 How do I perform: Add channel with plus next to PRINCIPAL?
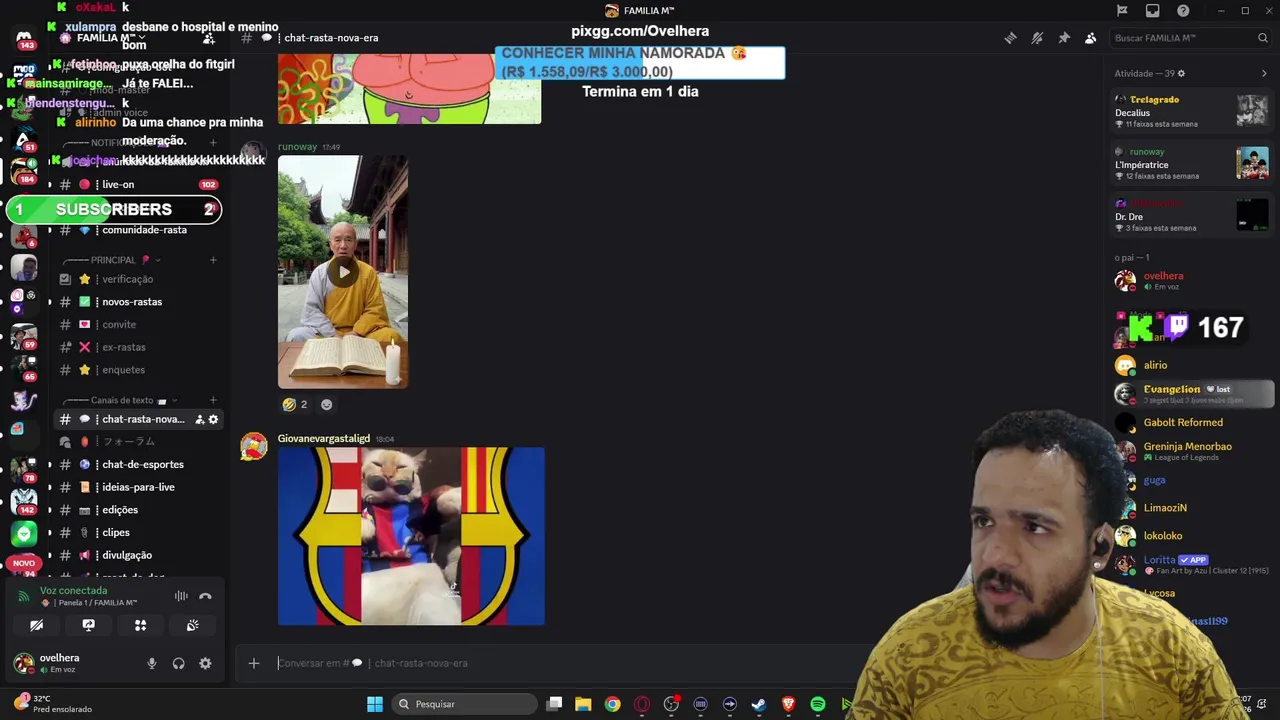coord(213,260)
